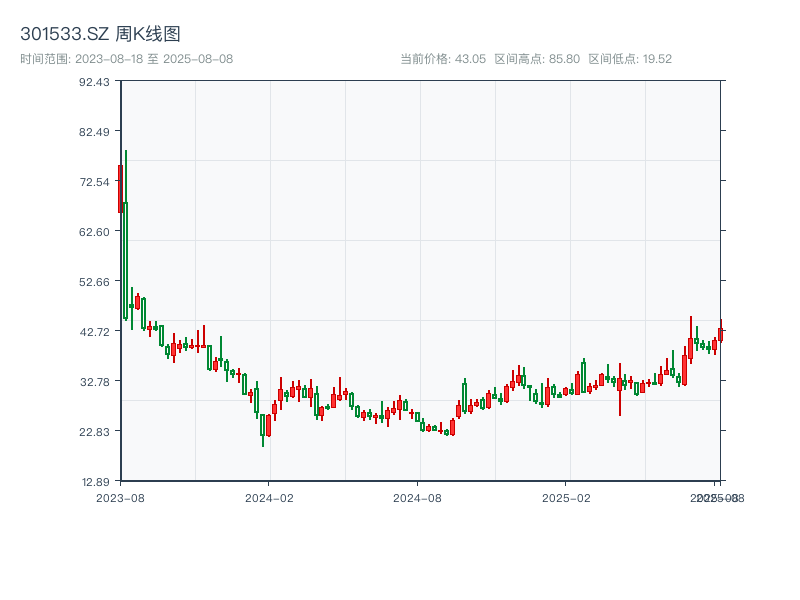Click the current price label 当前价格: 43.05
The height and width of the screenshot is (600, 800).
click(x=443, y=59)
